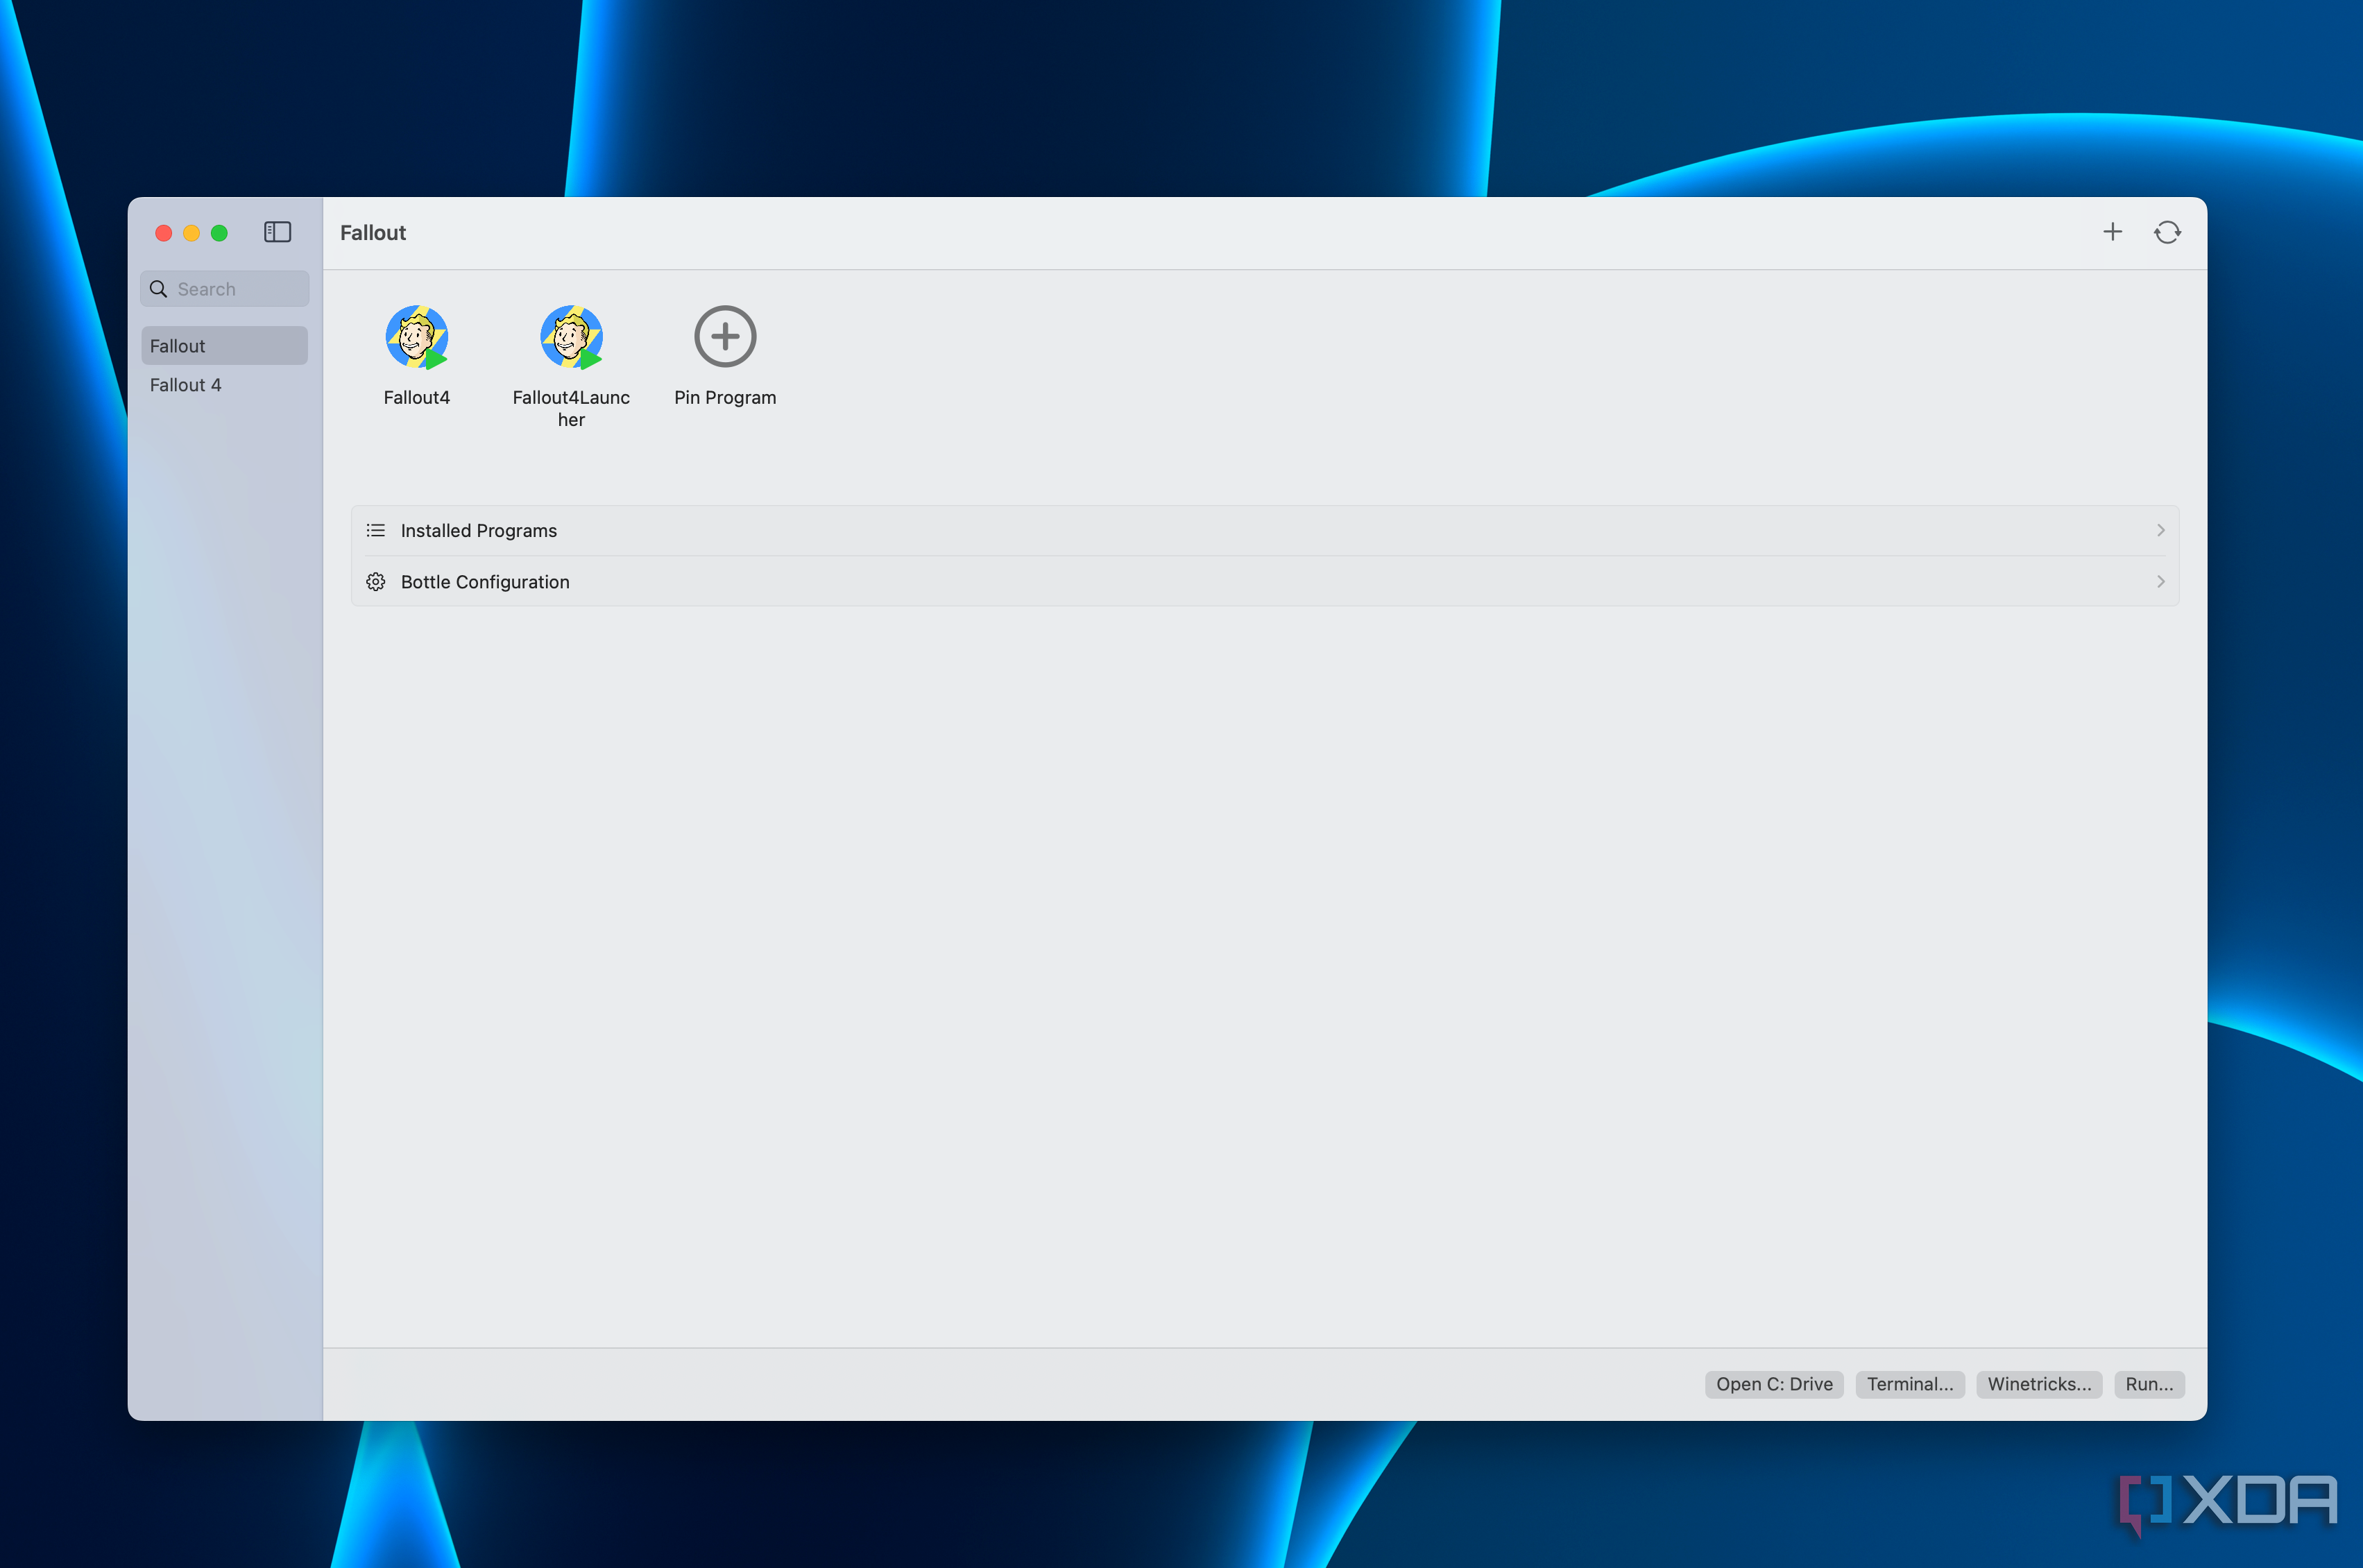2363x1568 pixels.
Task: Minimize the window with the yellow button
Action: pyautogui.click(x=191, y=233)
